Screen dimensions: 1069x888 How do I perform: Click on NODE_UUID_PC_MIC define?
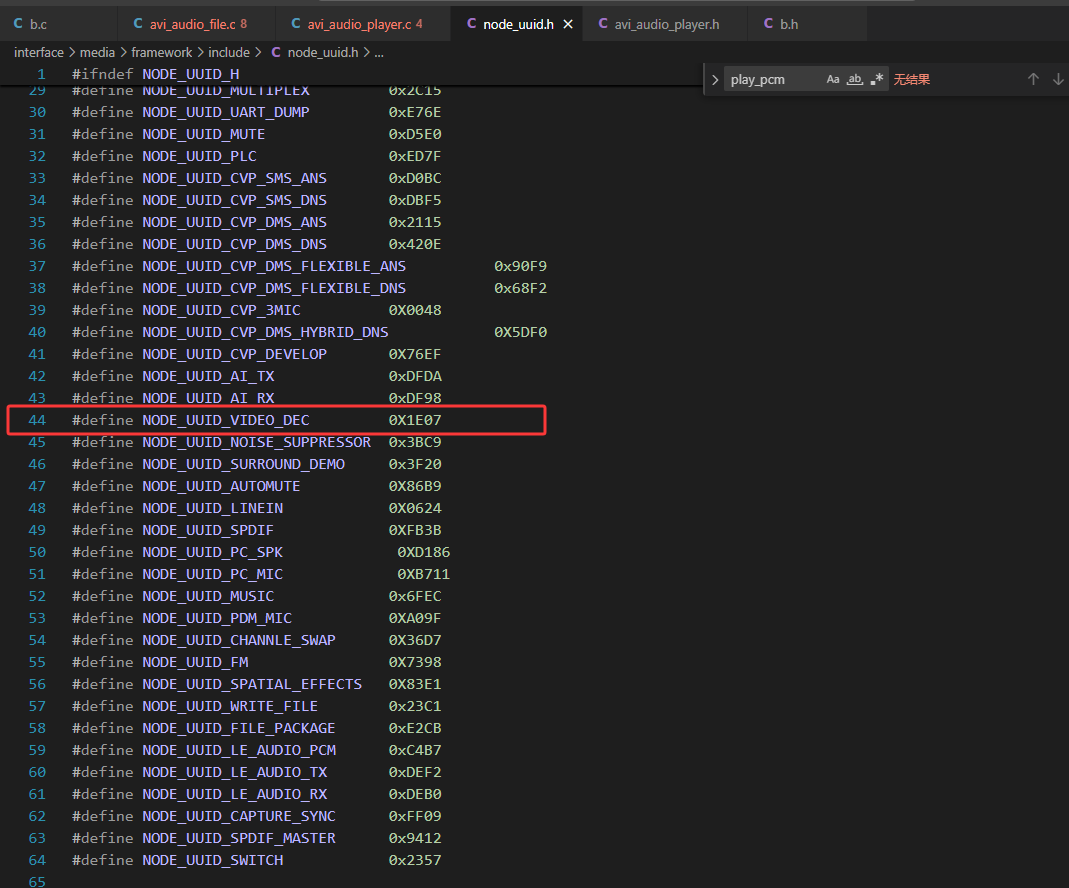click(x=213, y=575)
